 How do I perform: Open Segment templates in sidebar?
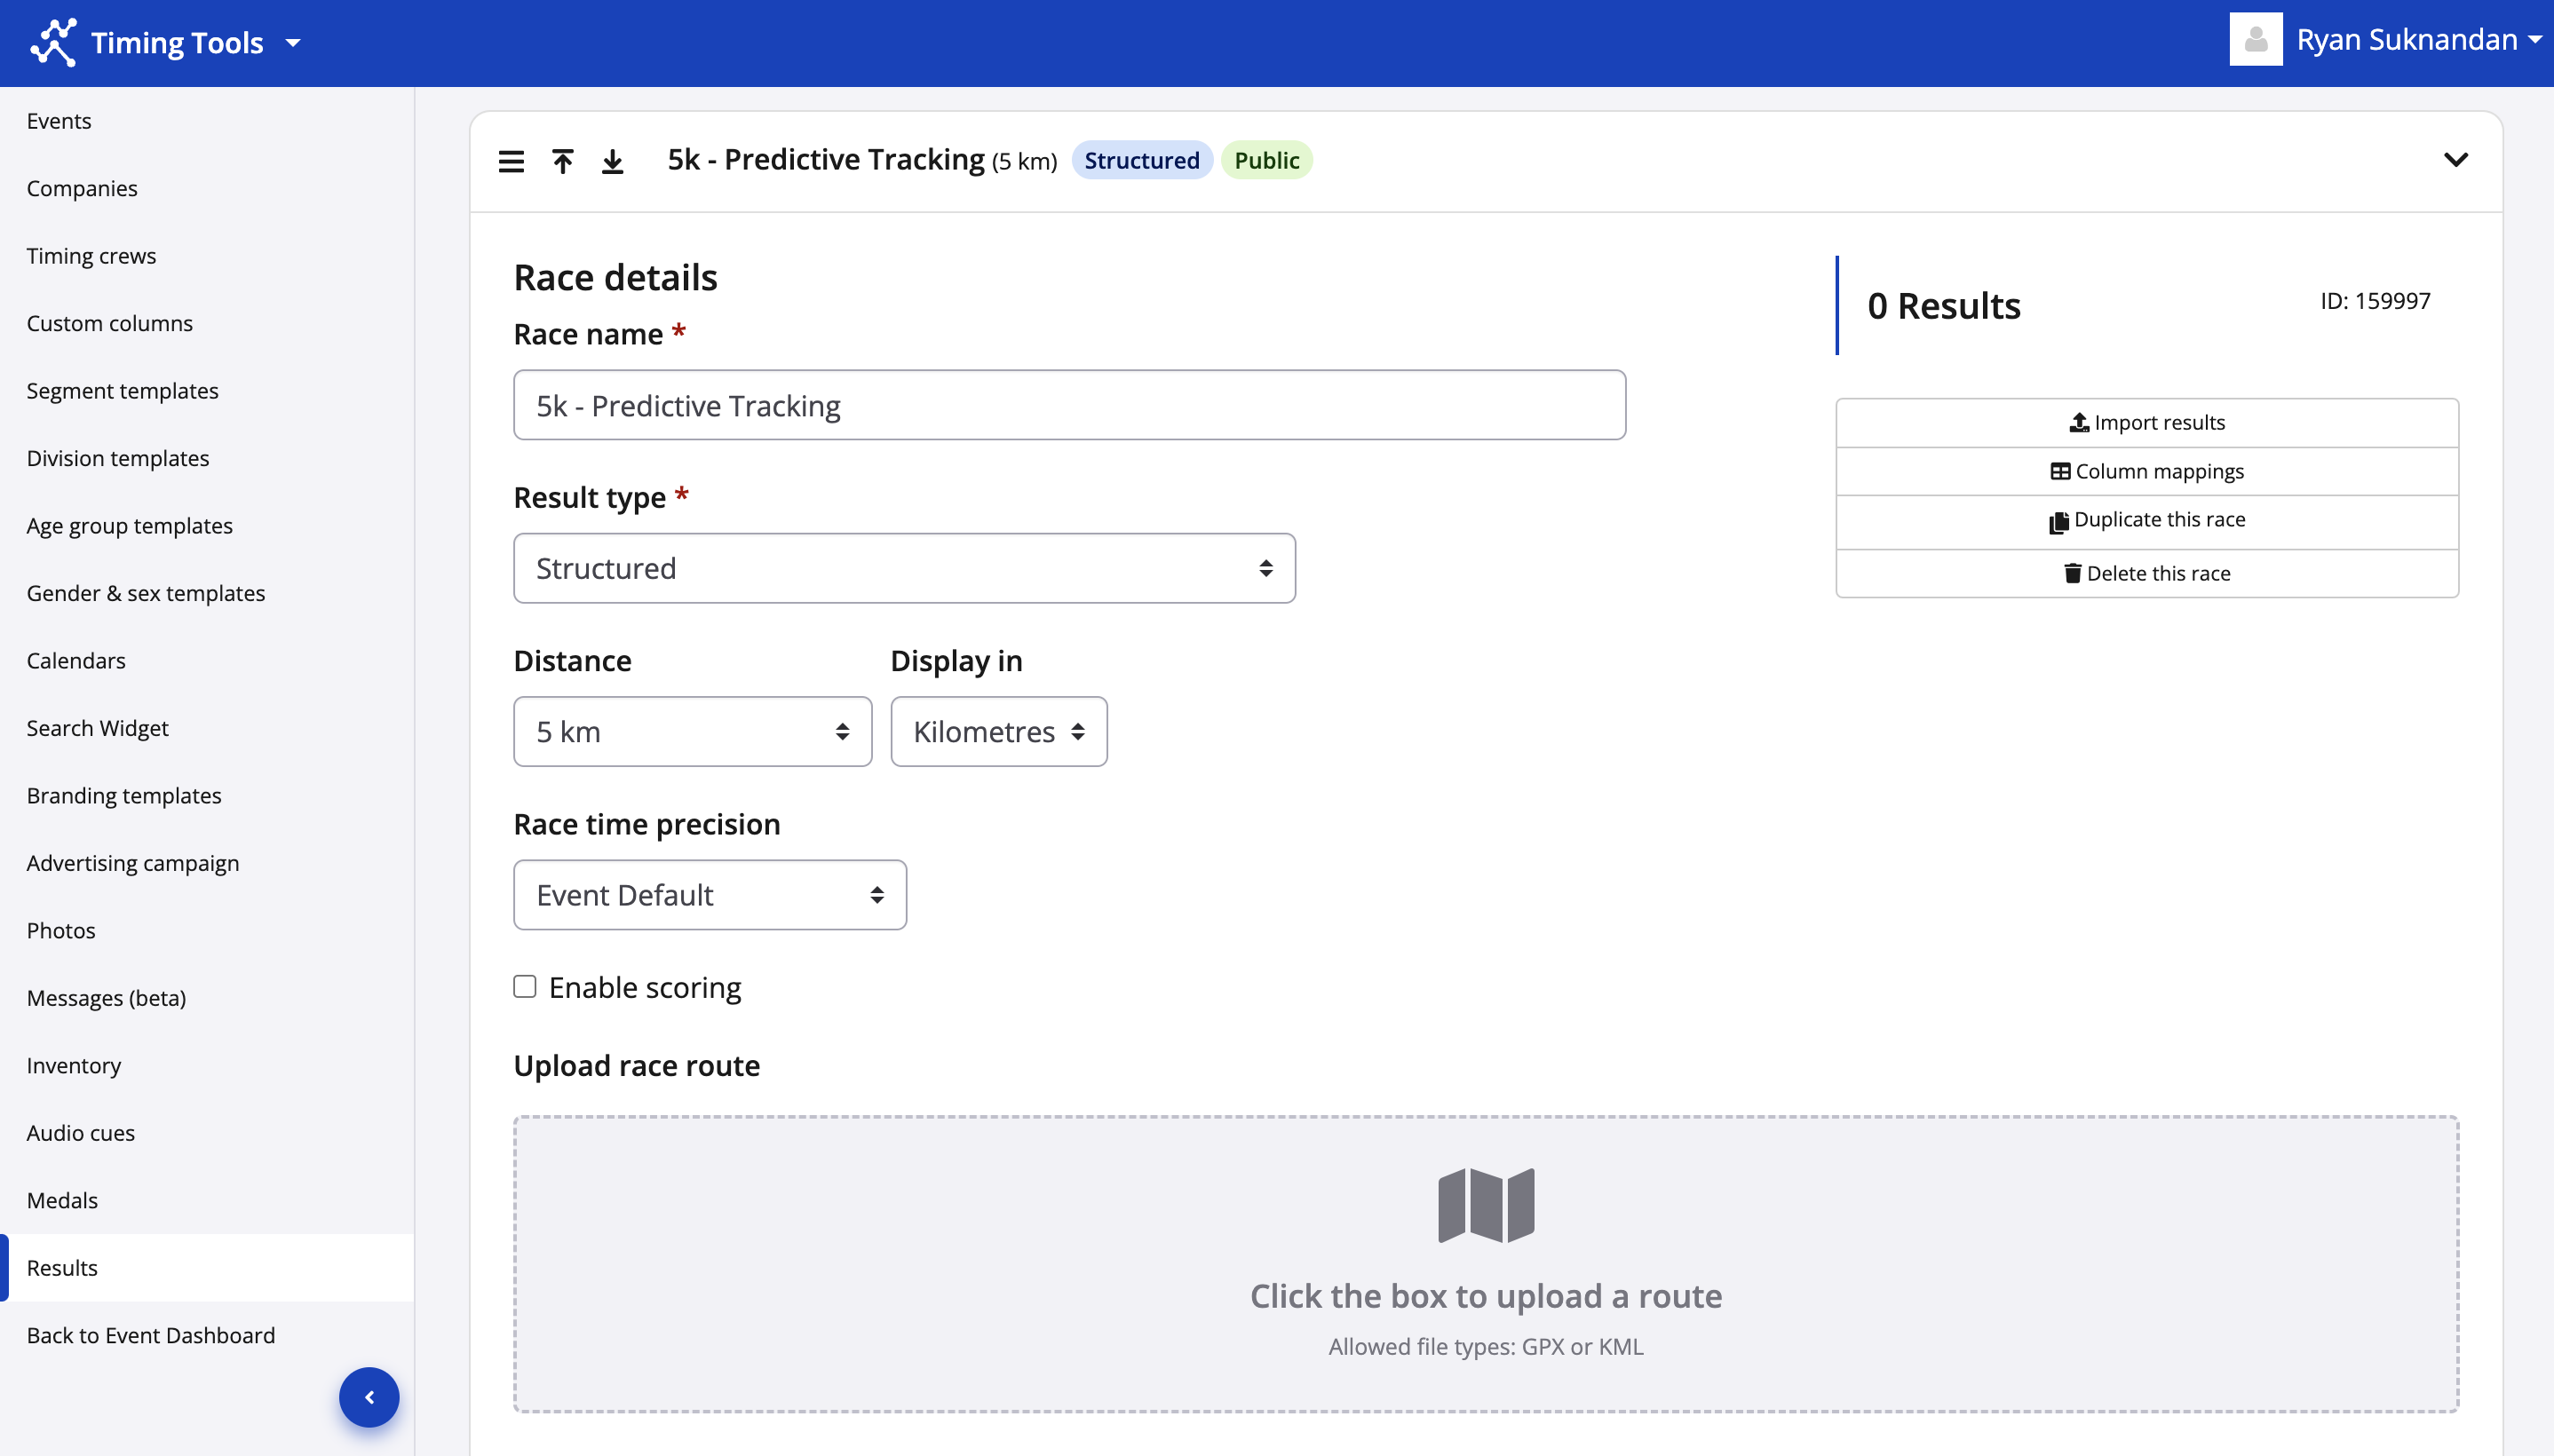click(122, 391)
